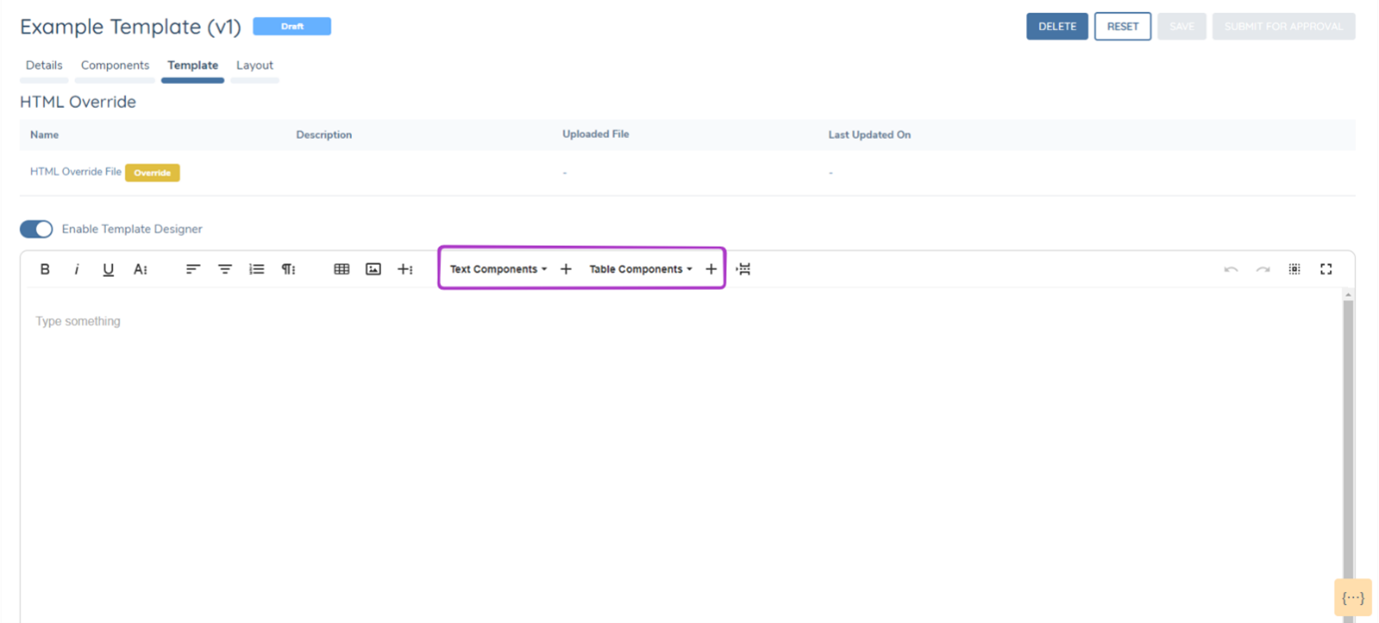The height and width of the screenshot is (623, 1379).
Task: Disable the Enable Template Designer toggle
Action: pyautogui.click(x=37, y=229)
